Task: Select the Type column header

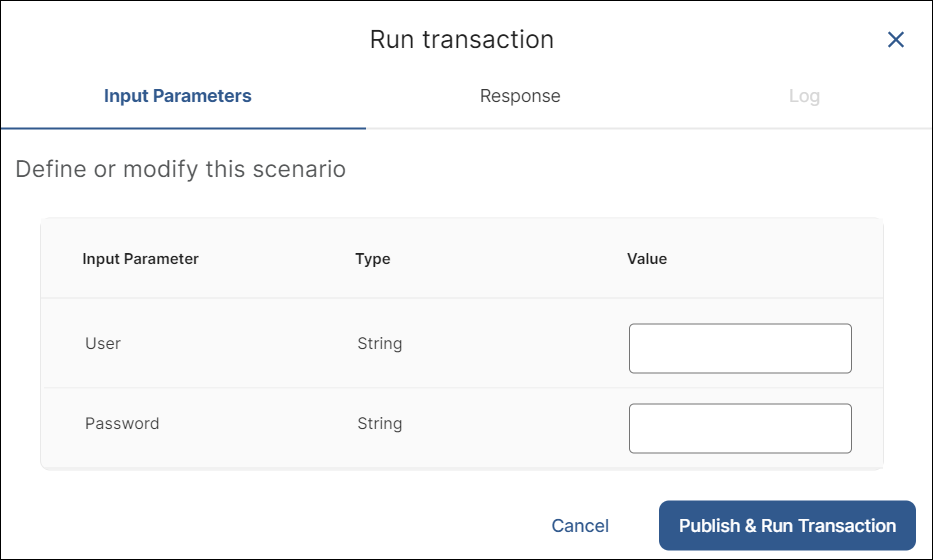Action: [x=373, y=259]
